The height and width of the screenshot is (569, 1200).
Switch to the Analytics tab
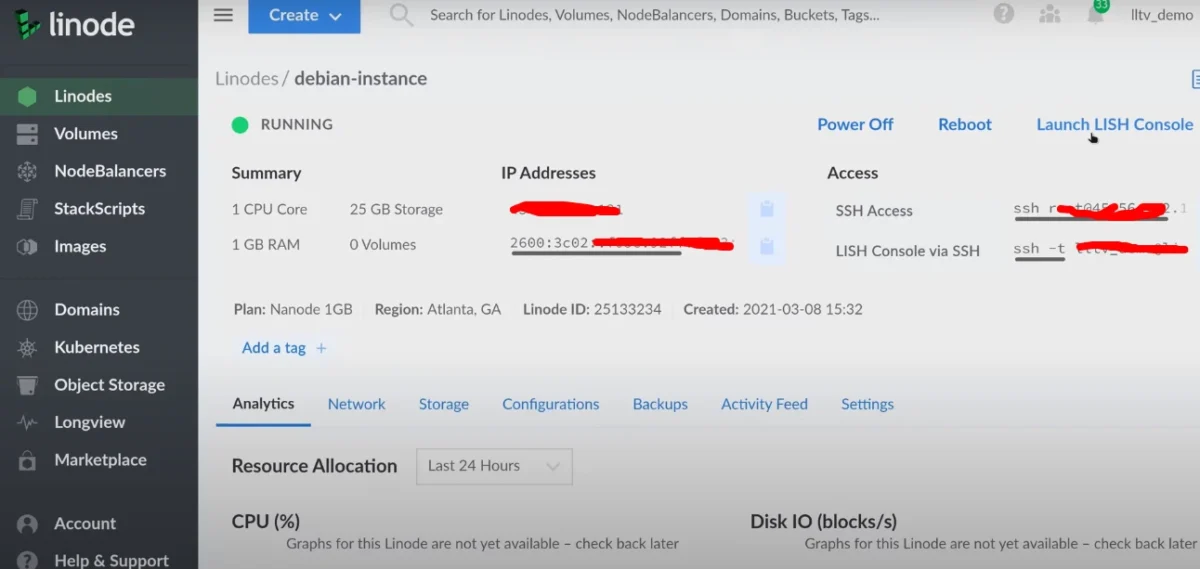pos(263,404)
